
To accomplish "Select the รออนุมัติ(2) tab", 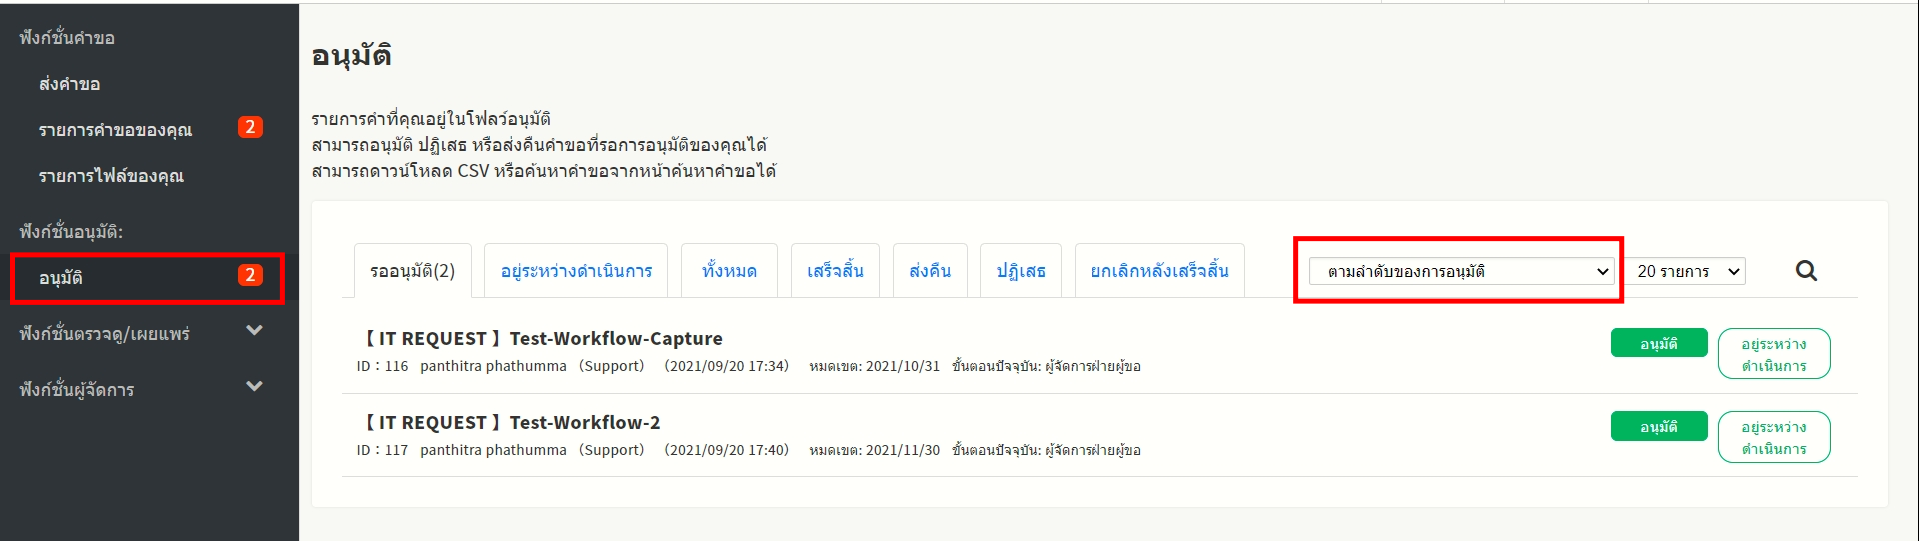I will 412,271.
